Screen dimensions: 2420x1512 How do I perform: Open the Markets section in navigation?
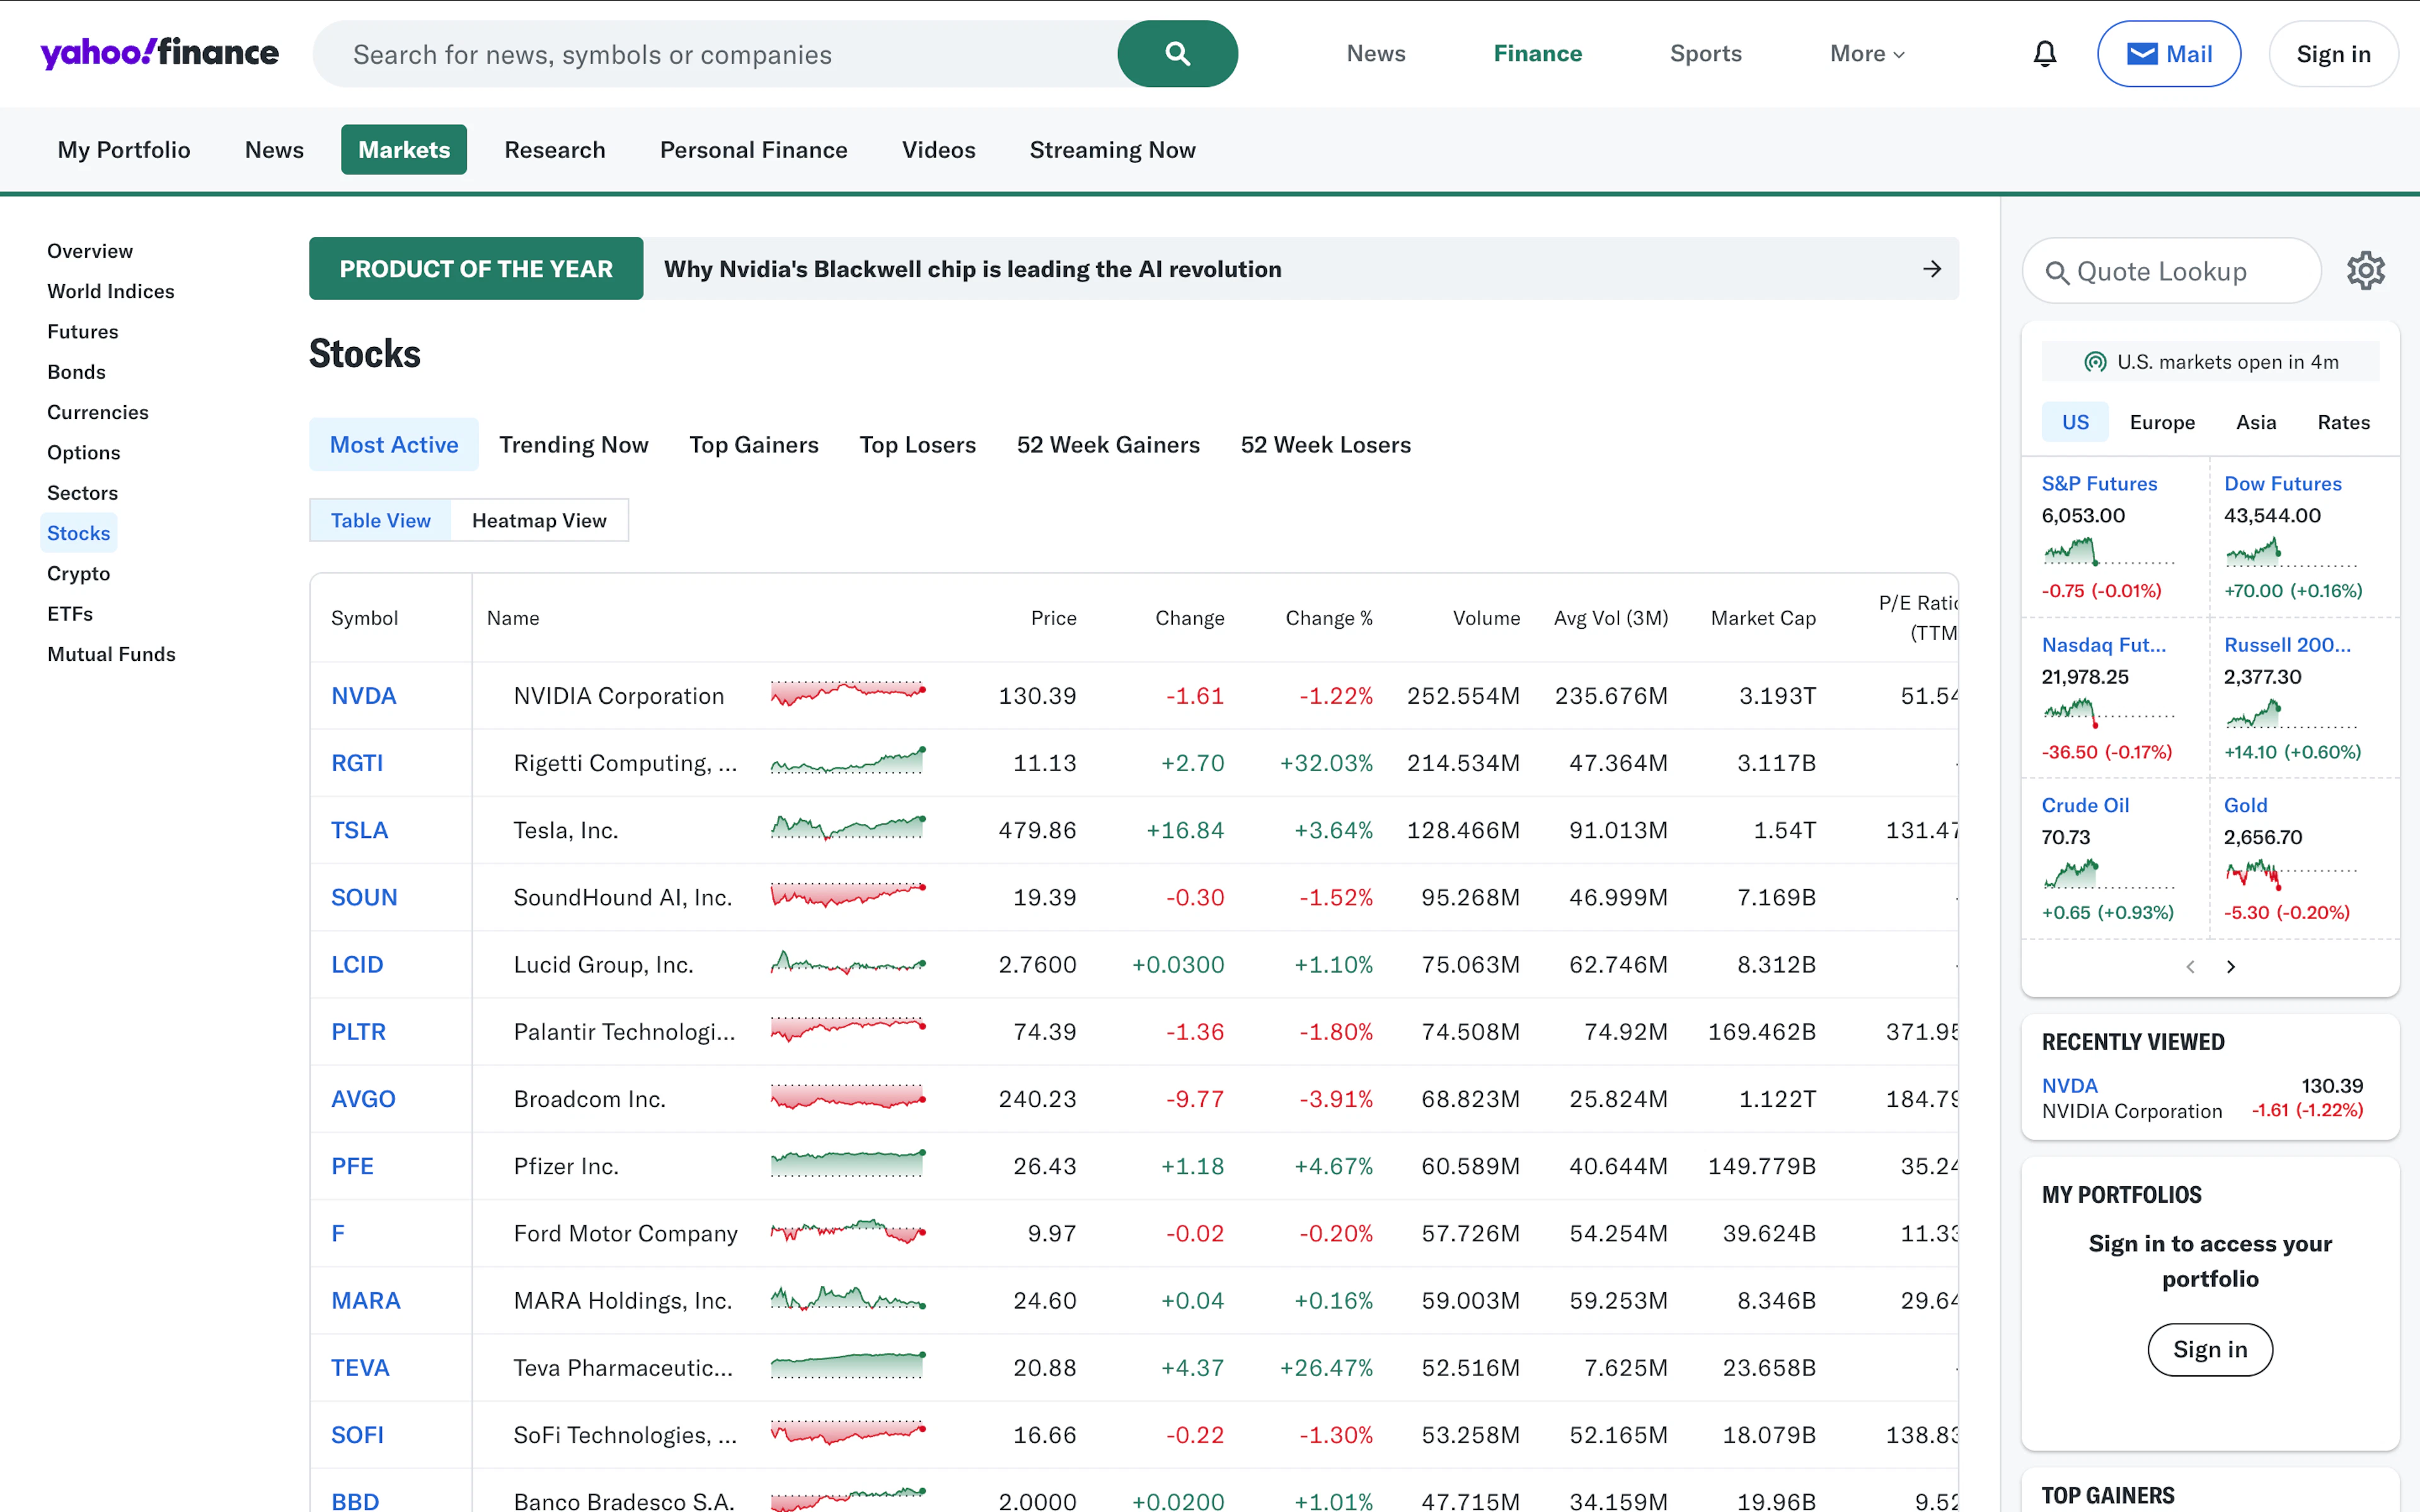pos(404,150)
